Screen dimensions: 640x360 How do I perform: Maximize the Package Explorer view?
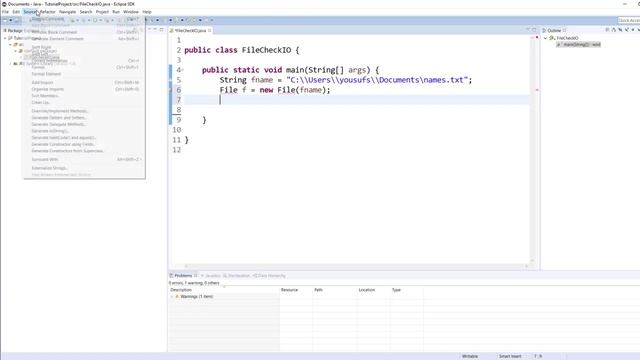[x=162, y=29]
